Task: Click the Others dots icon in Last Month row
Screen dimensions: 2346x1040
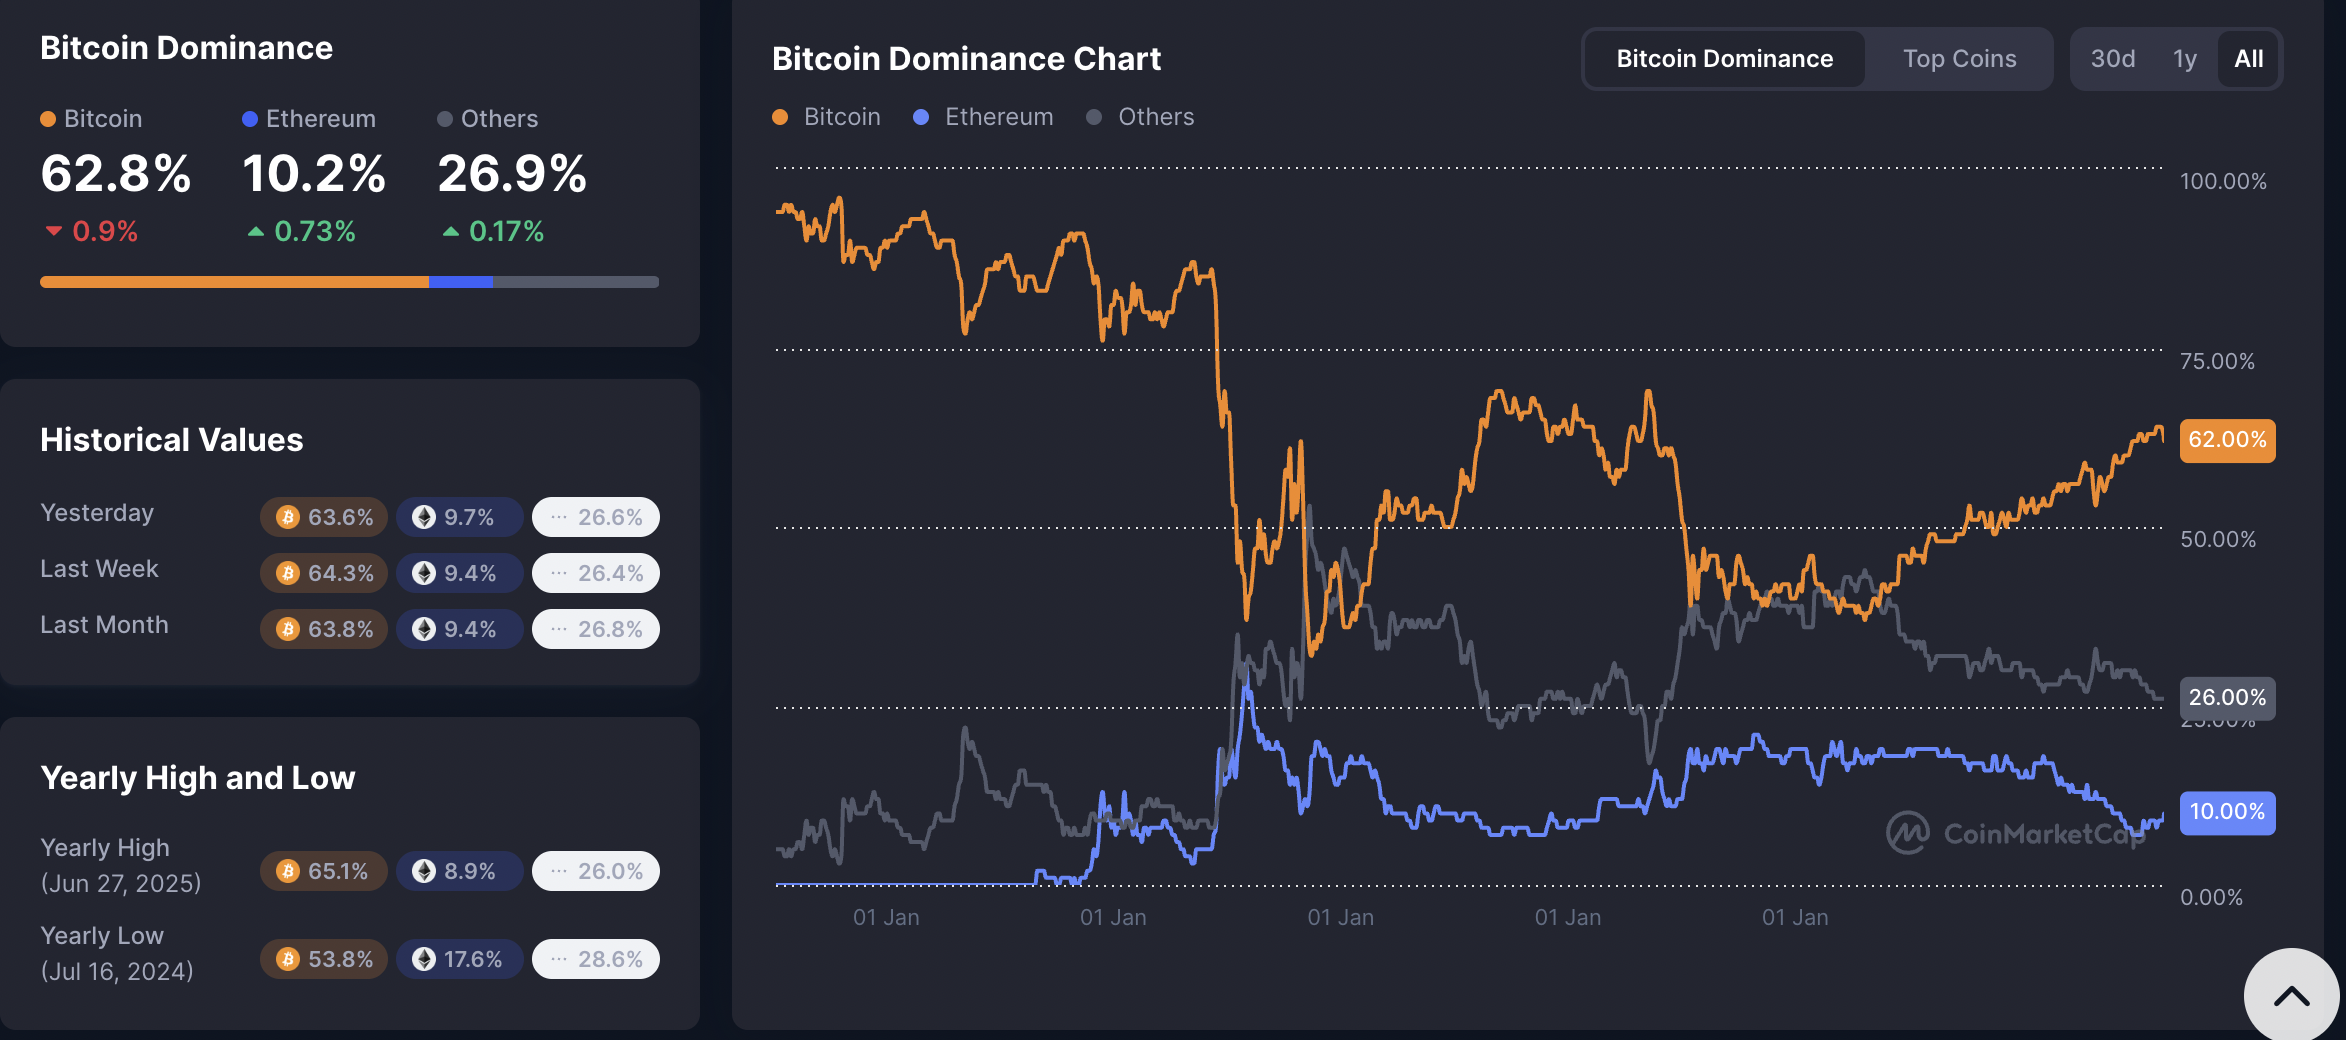Action: tap(559, 629)
